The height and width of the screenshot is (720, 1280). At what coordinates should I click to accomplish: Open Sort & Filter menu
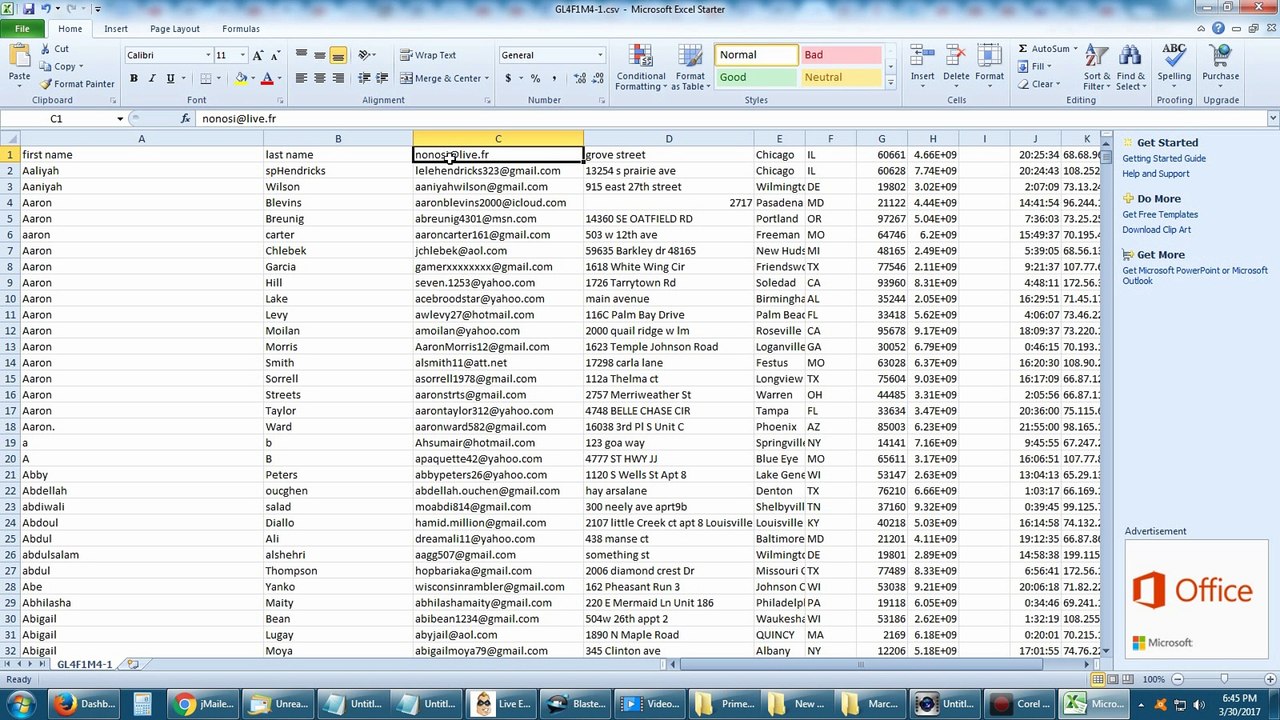[1096, 68]
